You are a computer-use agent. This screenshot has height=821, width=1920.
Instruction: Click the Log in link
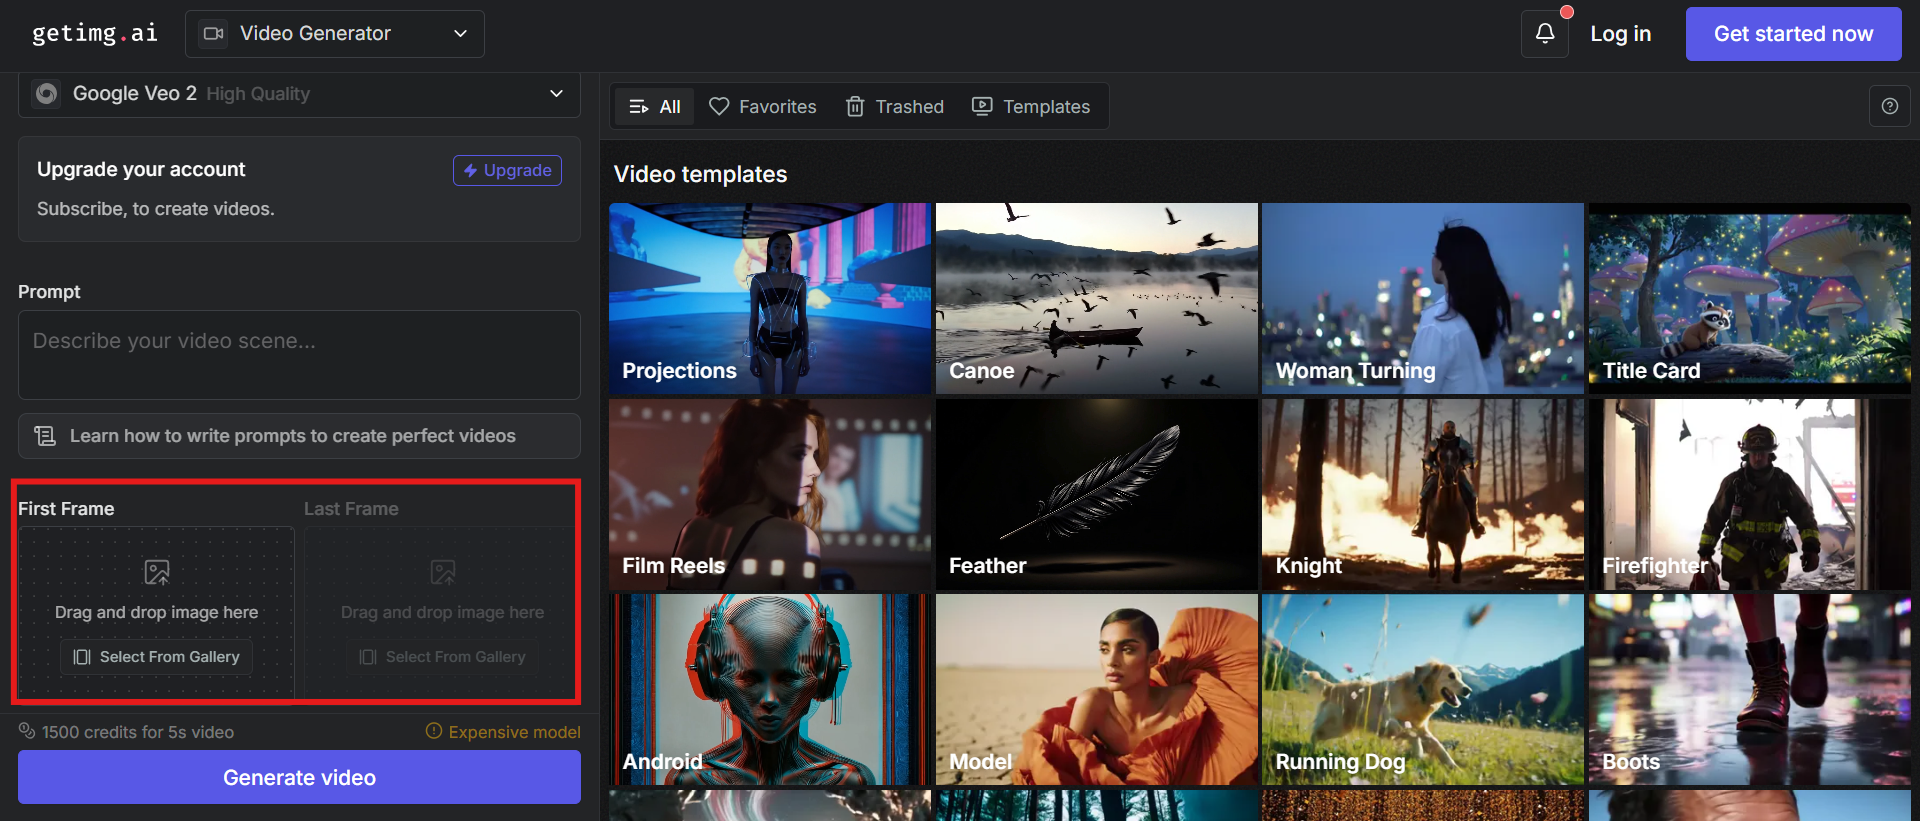1621,34
